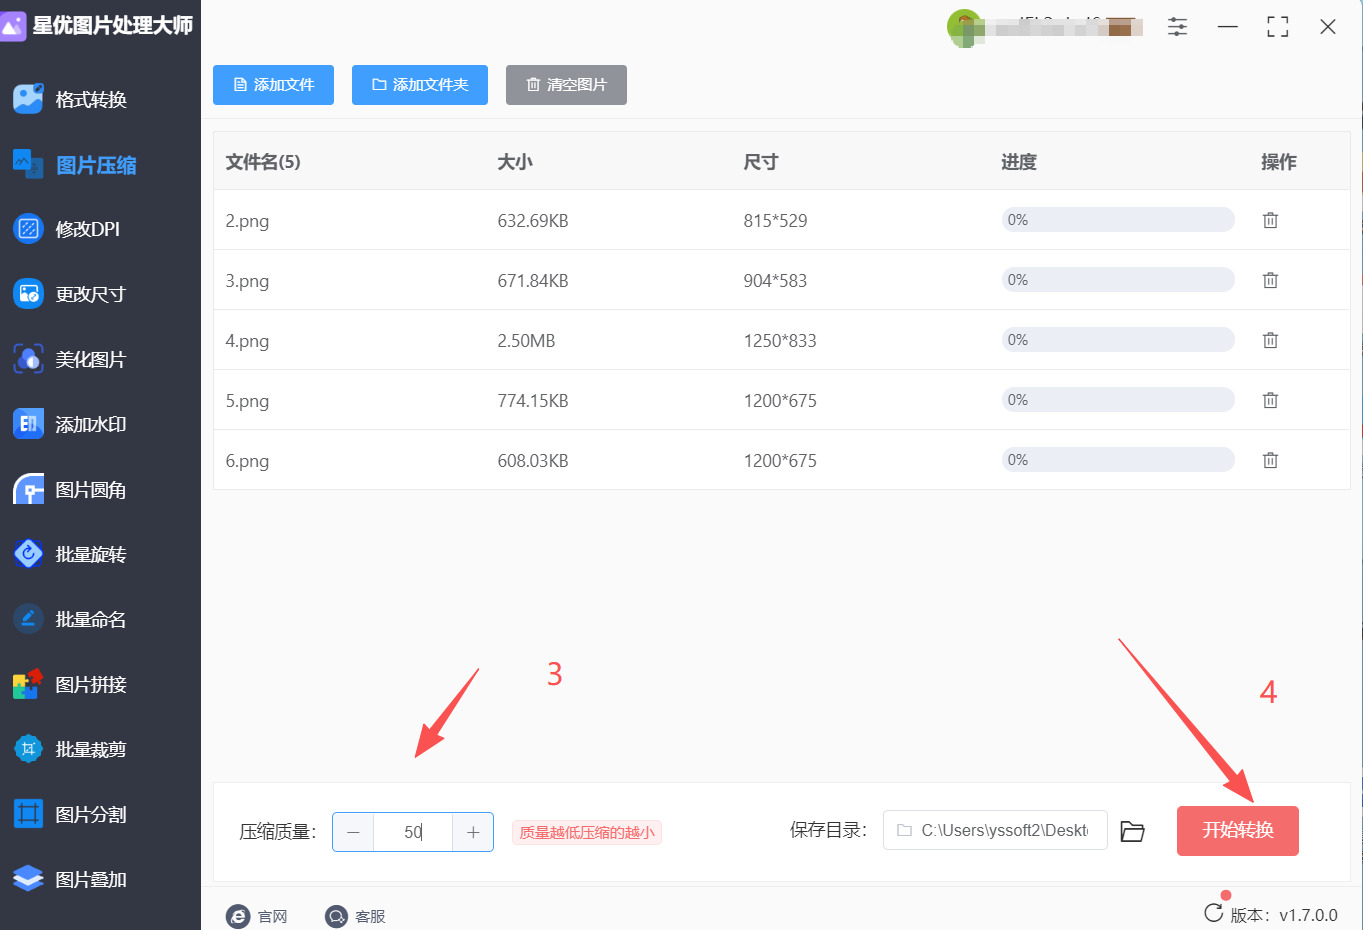Browse save directory with folder icon
This screenshot has height=930, width=1363.
pyautogui.click(x=1132, y=831)
